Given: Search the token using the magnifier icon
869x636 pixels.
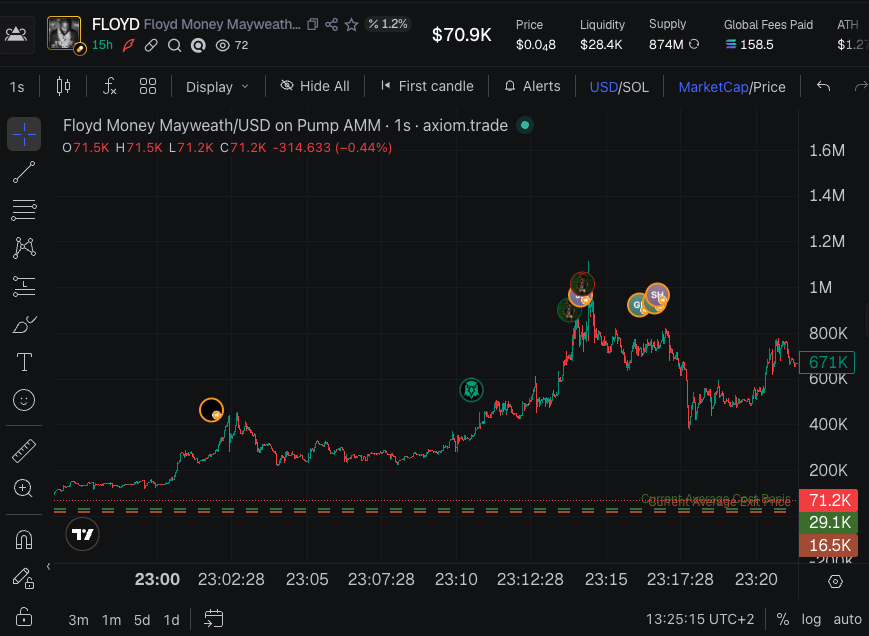Looking at the screenshot, I should coord(175,45).
